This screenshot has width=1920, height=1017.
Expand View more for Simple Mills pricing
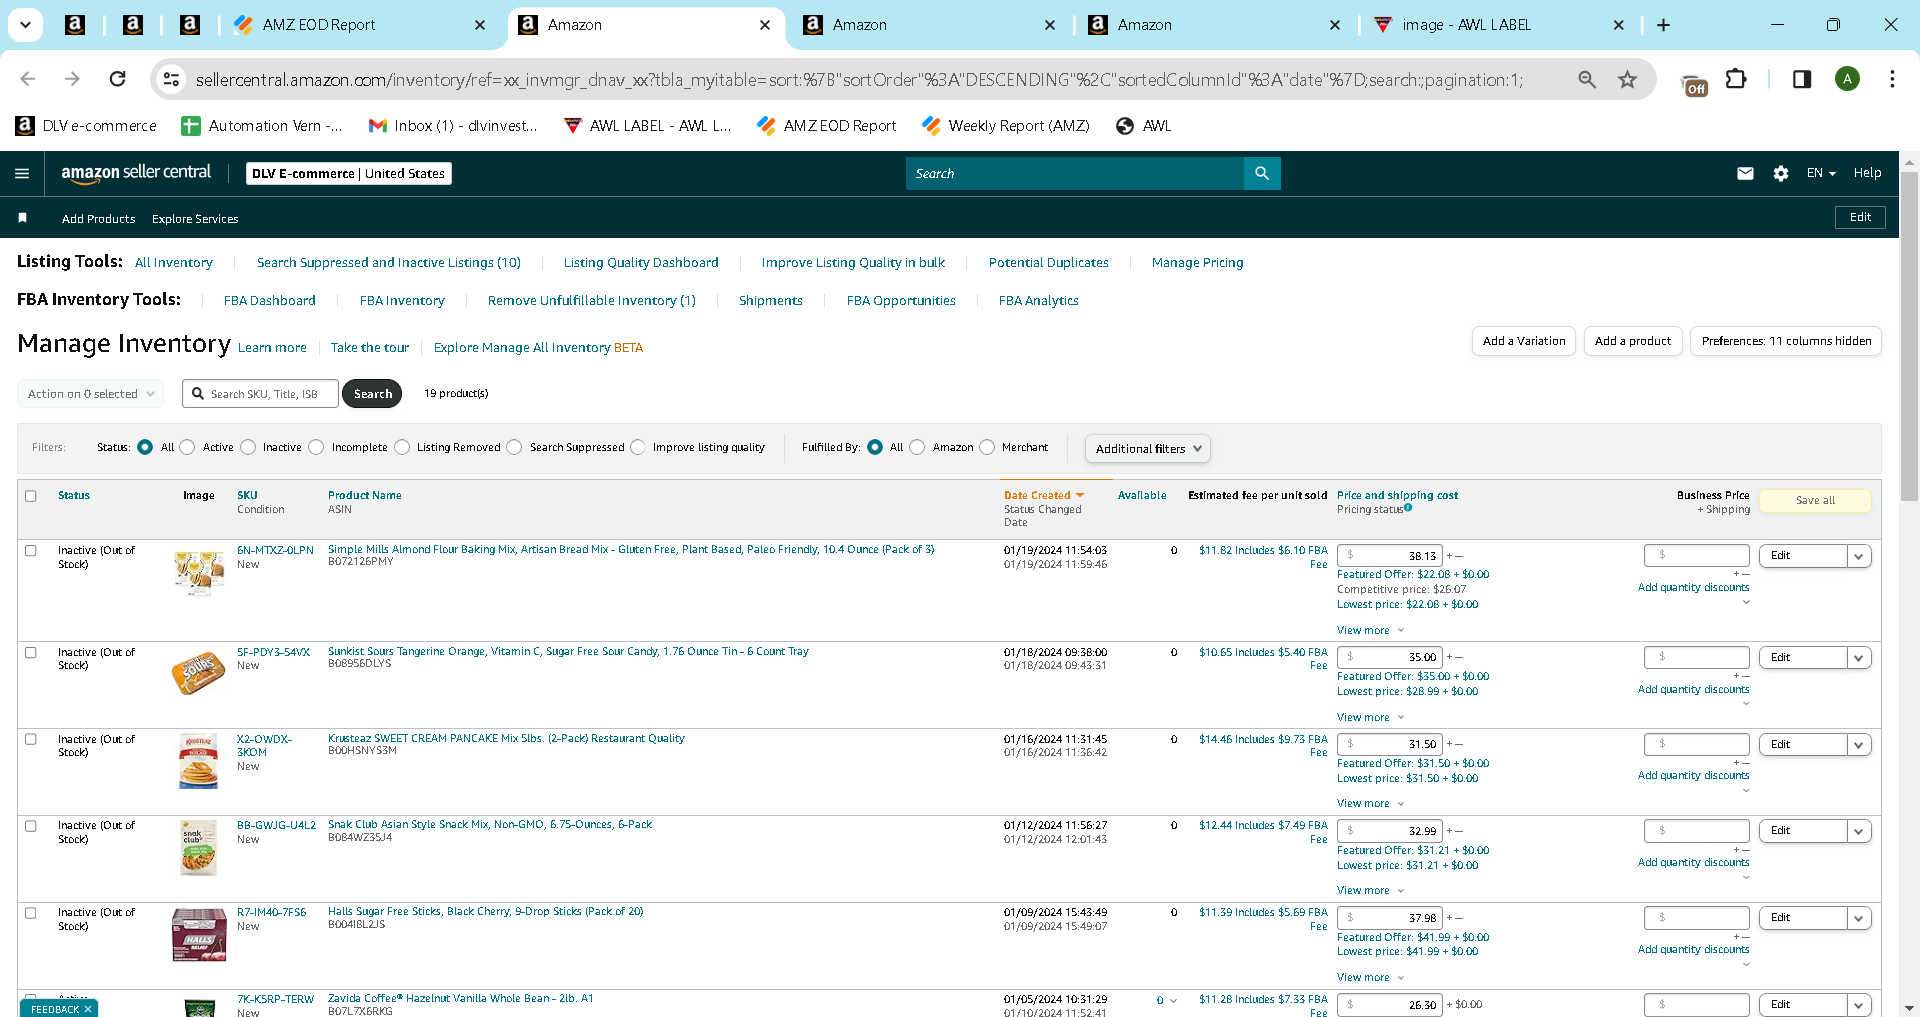point(1370,631)
